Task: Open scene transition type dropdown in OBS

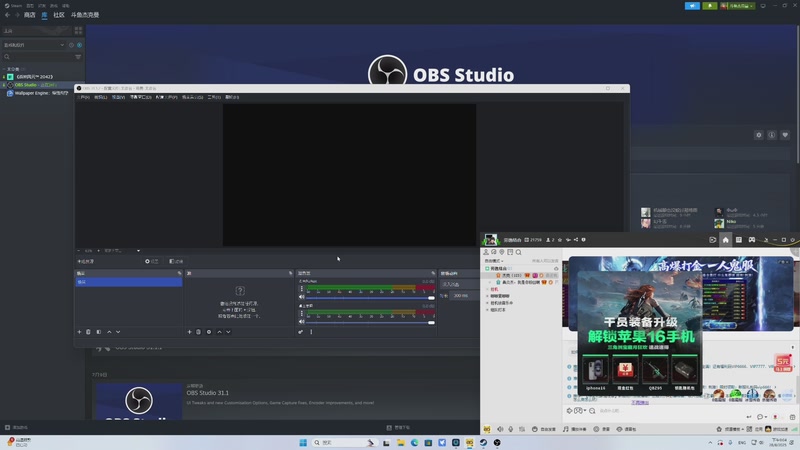Action: tap(459, 284)
